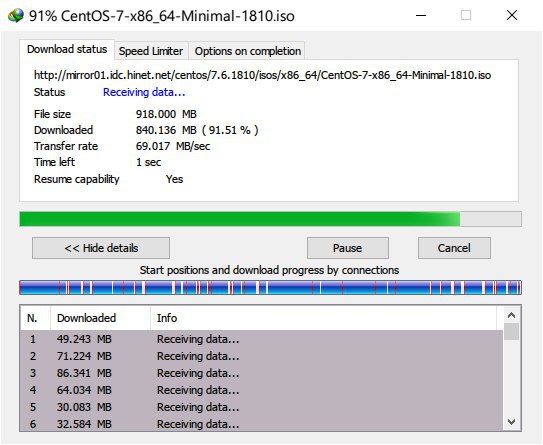Click the connection list scrollbar thumb
Screen dimensions: 543x445
(x=511, y=332)
